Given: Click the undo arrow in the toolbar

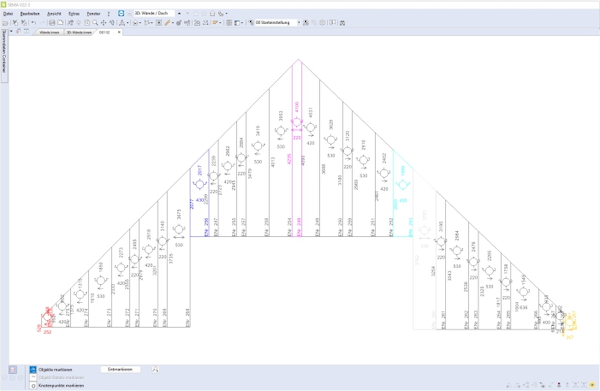Looking at the screenshot, I should pyautogui.click(x=34, y=23).
